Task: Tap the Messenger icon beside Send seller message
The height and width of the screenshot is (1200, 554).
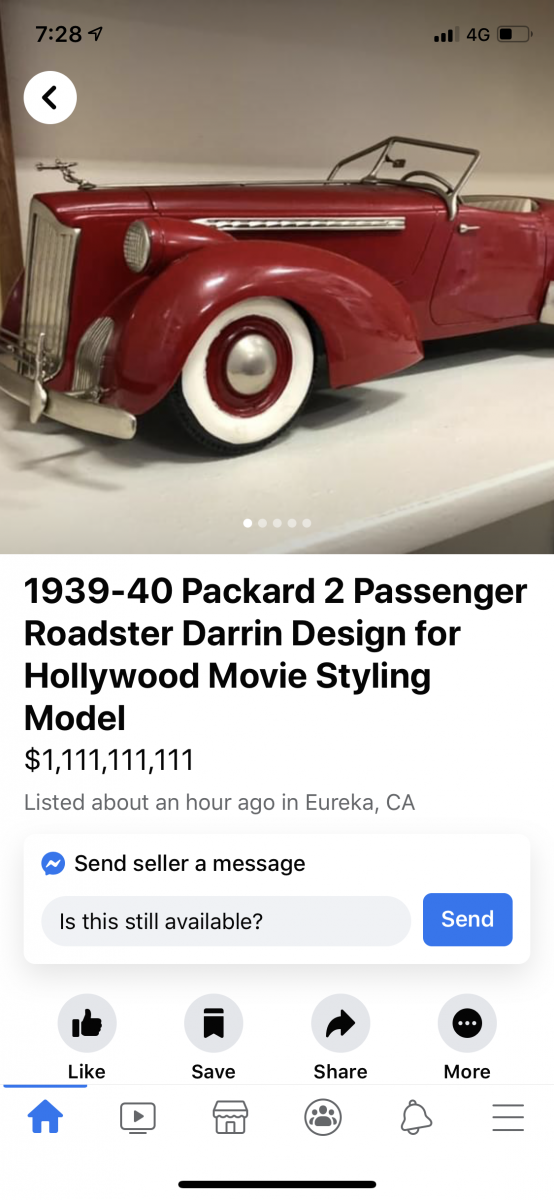Action: point(53,863)
